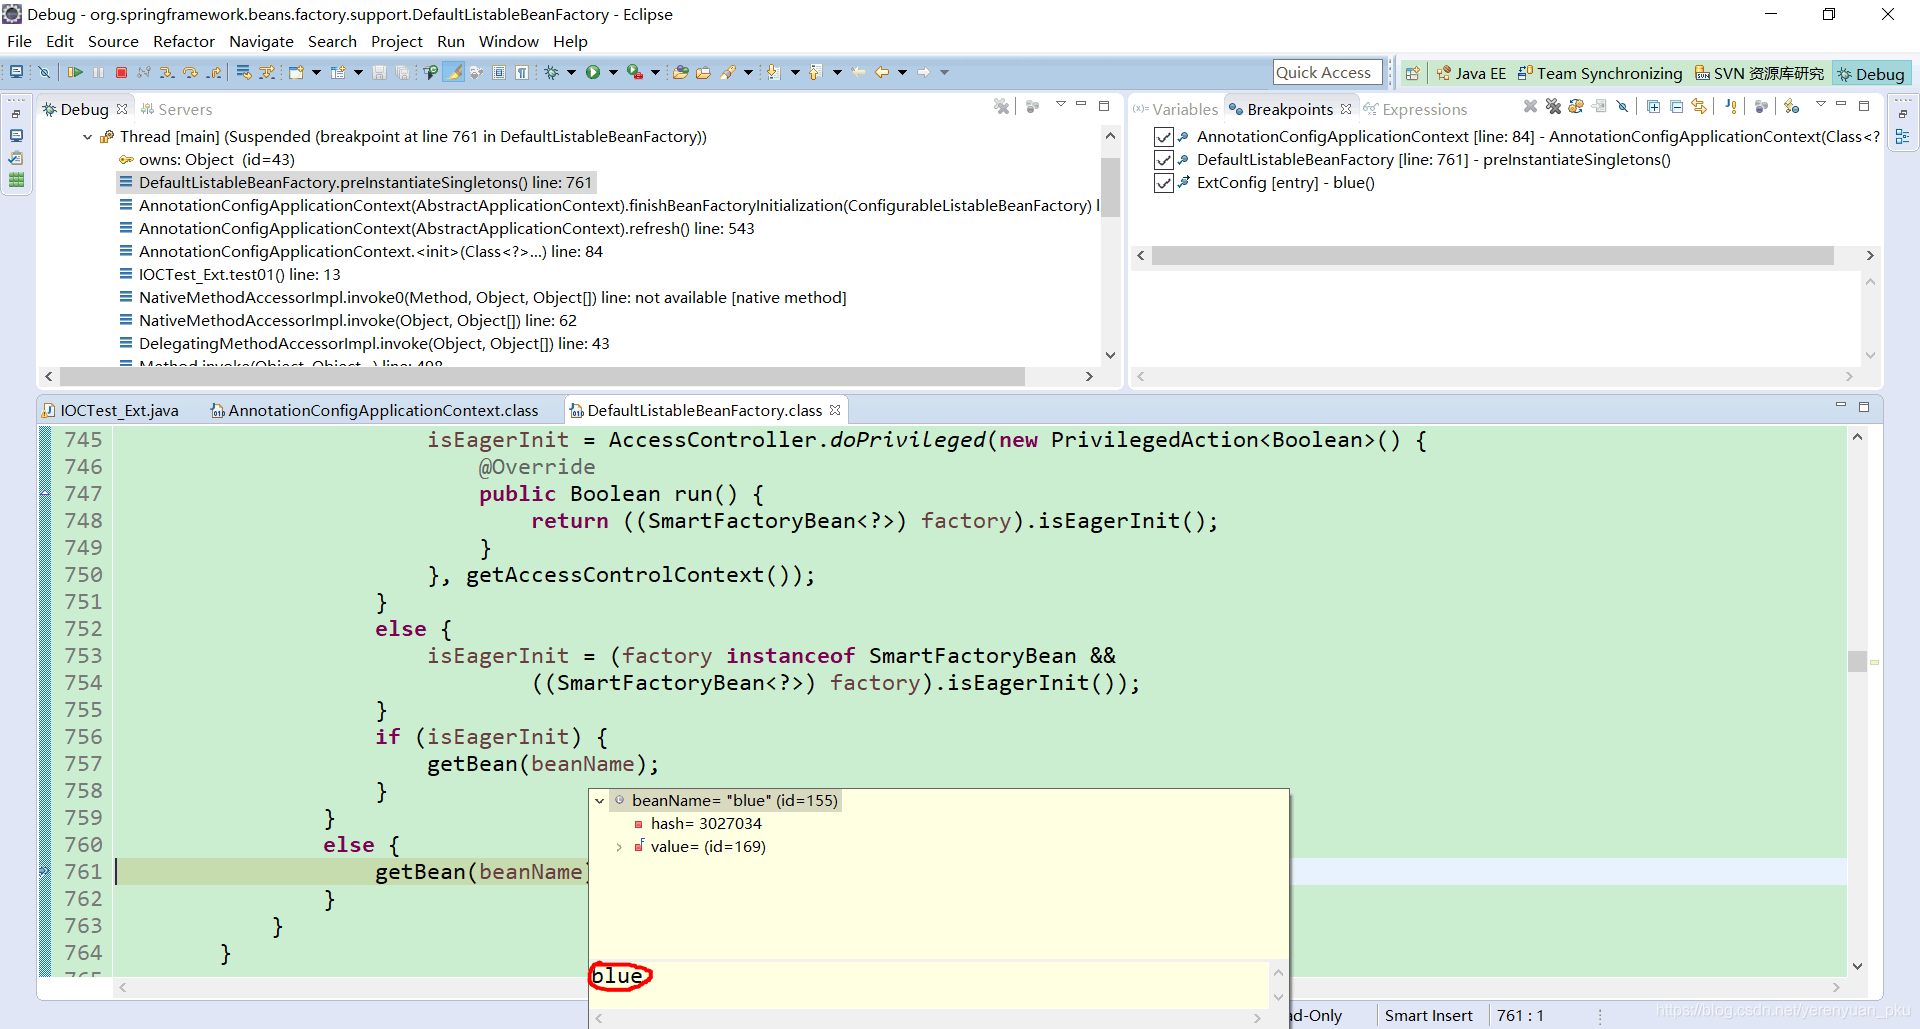The height and width of the screenshot is (1029, 1920).
Task: Maximize the editor area
Action: [x=1864, y=406]
